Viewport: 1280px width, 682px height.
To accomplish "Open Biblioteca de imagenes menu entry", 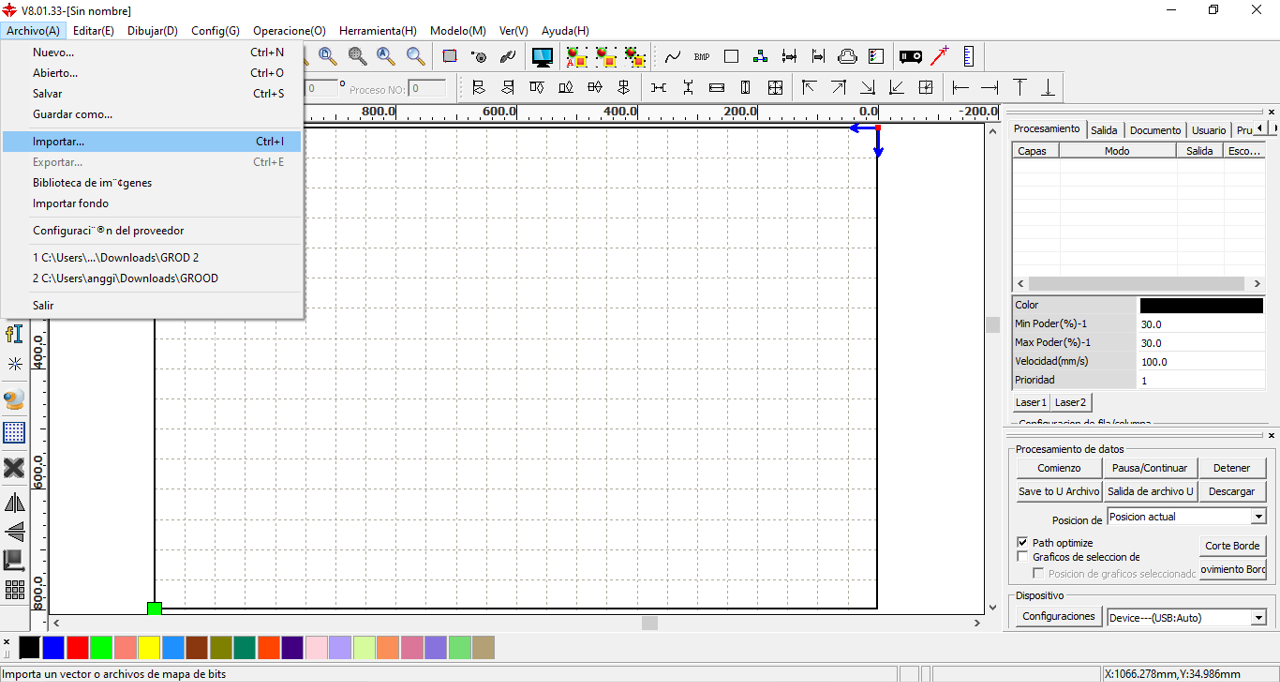I will coord(152,183).
